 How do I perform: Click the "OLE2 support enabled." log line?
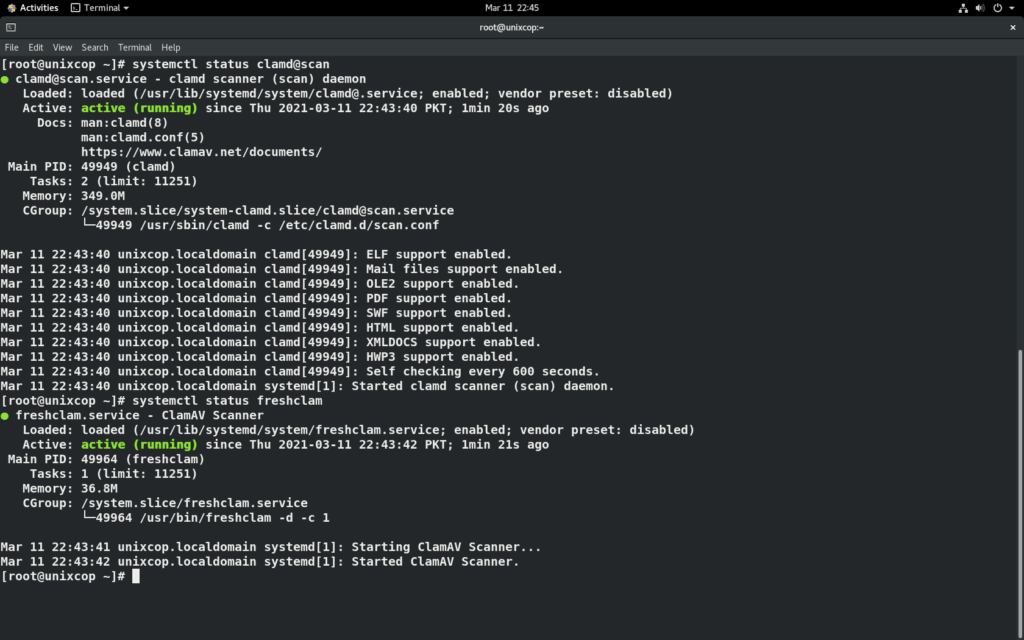[x=442, y=283]
